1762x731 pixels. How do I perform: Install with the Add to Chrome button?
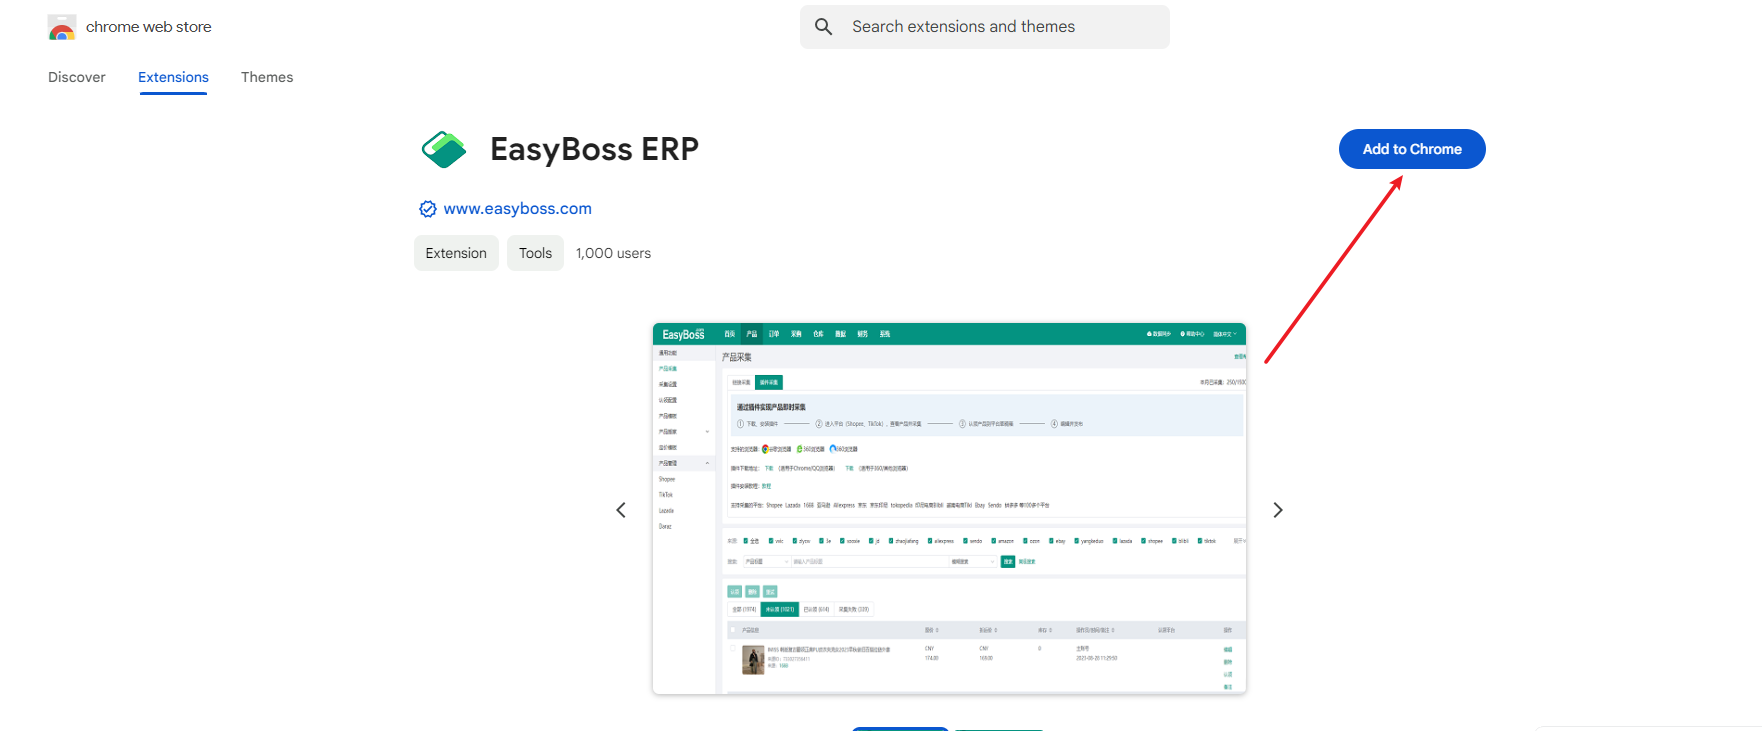tap(1412, 149)
